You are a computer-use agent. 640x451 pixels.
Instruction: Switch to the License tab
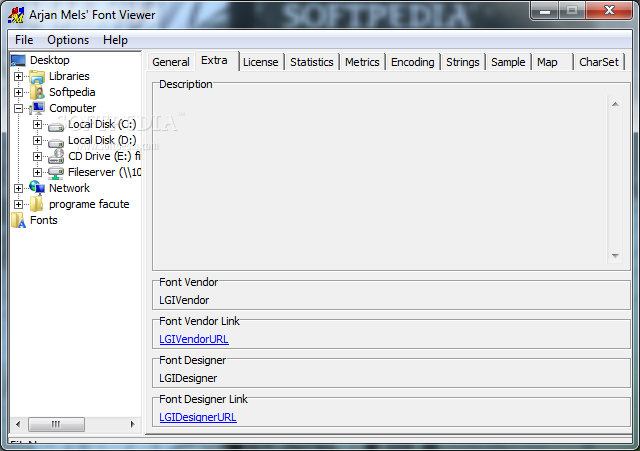pyautogui.click(x=260, y=62)
